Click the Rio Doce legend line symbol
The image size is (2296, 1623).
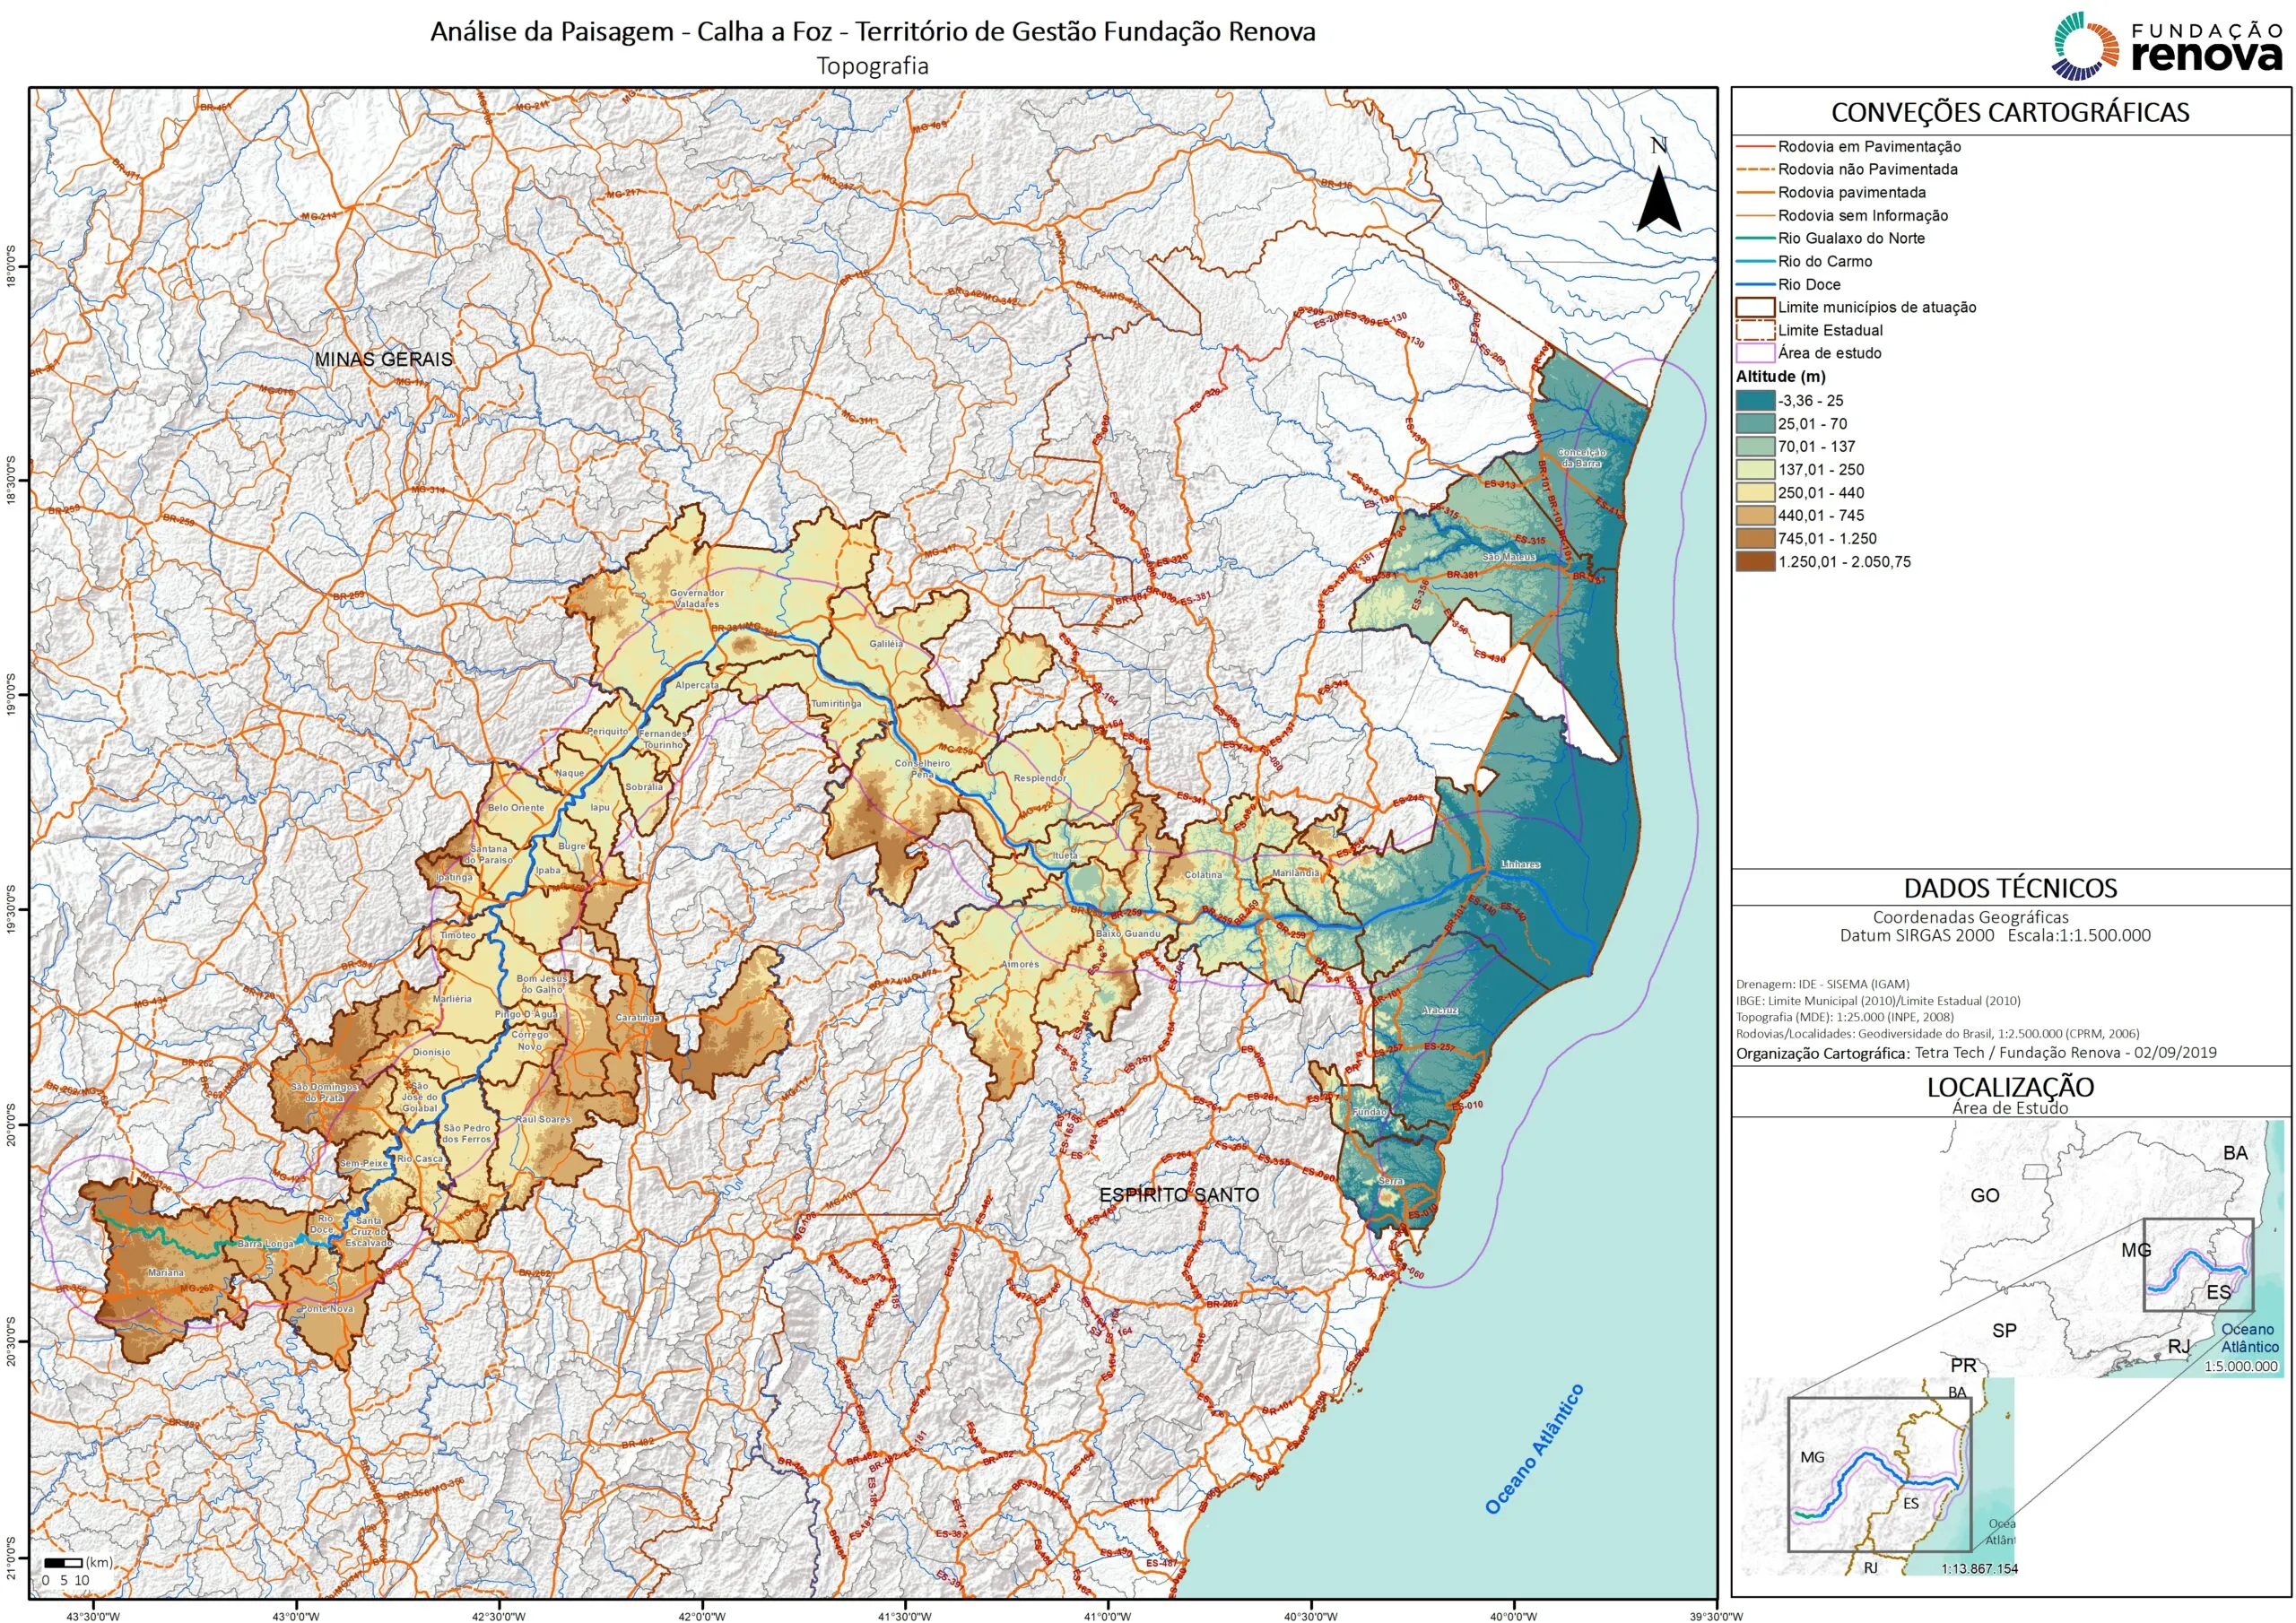click(x=1756, y=285)
